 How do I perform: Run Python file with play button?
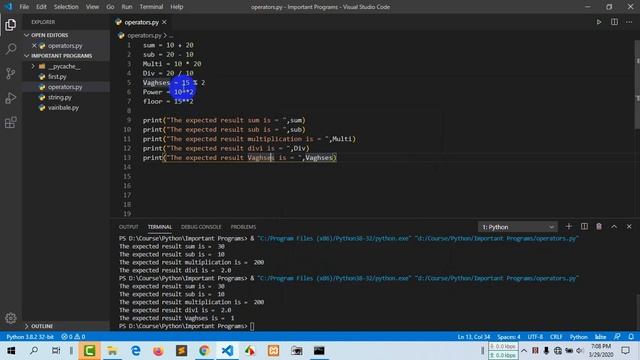tap(599, 22)
